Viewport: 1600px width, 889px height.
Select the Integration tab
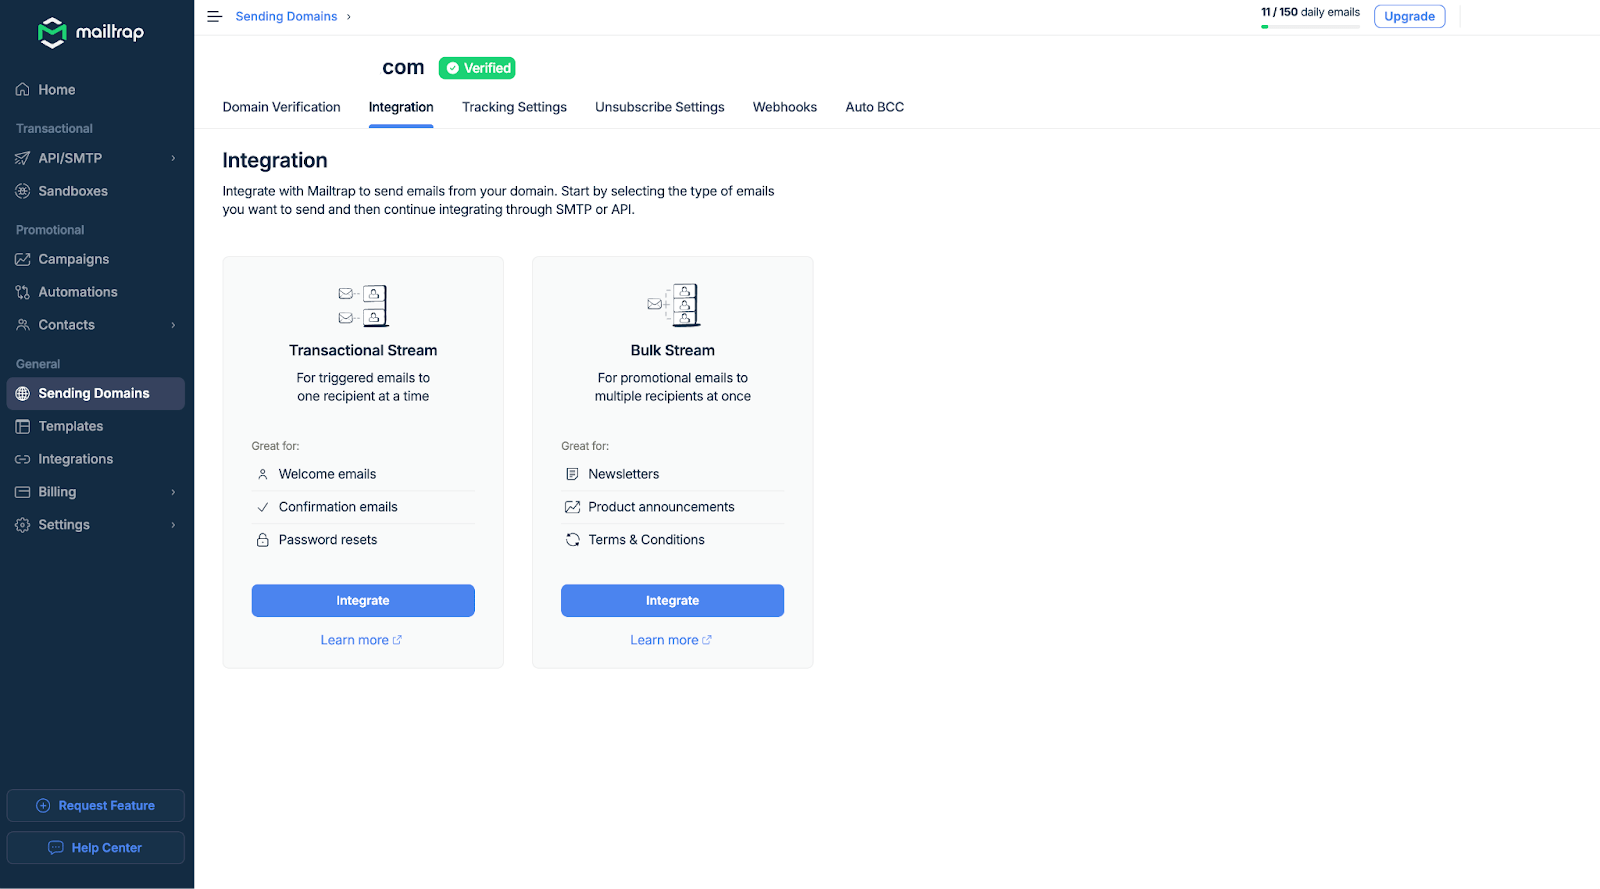(401, 107)
